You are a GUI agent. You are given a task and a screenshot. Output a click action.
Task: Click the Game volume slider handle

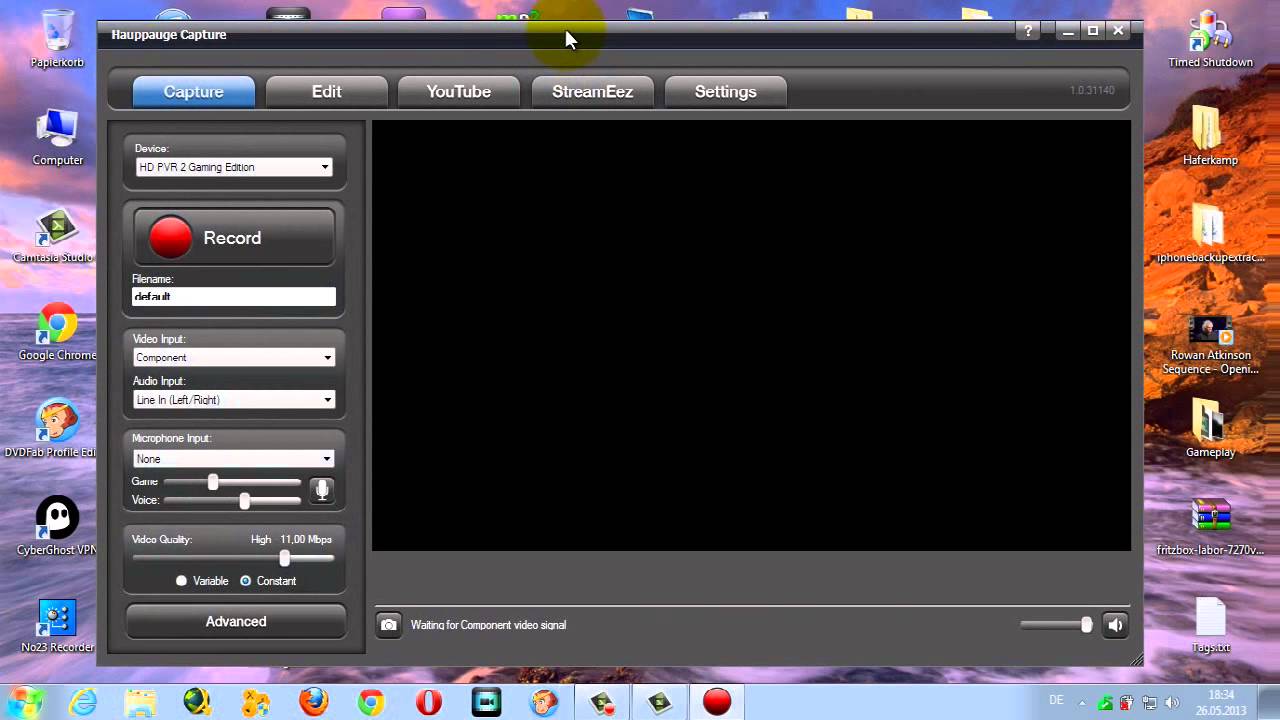click(x=212, y=482)
